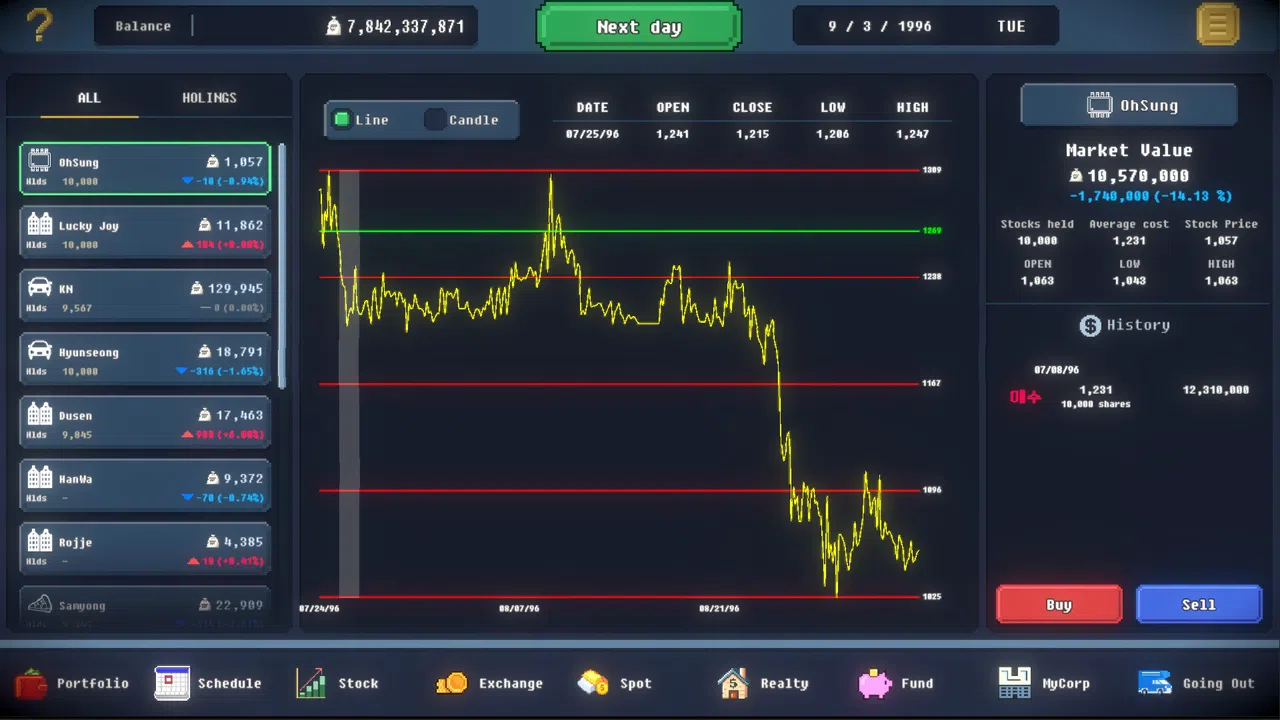Click the grey date marker on the chart
This screenshot has width=1280, height=720.
coord(349,384)
